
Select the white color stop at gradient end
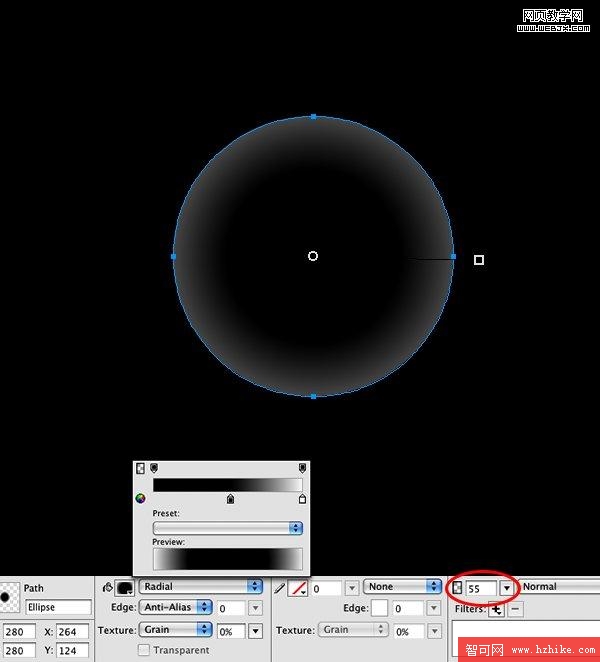302,498
